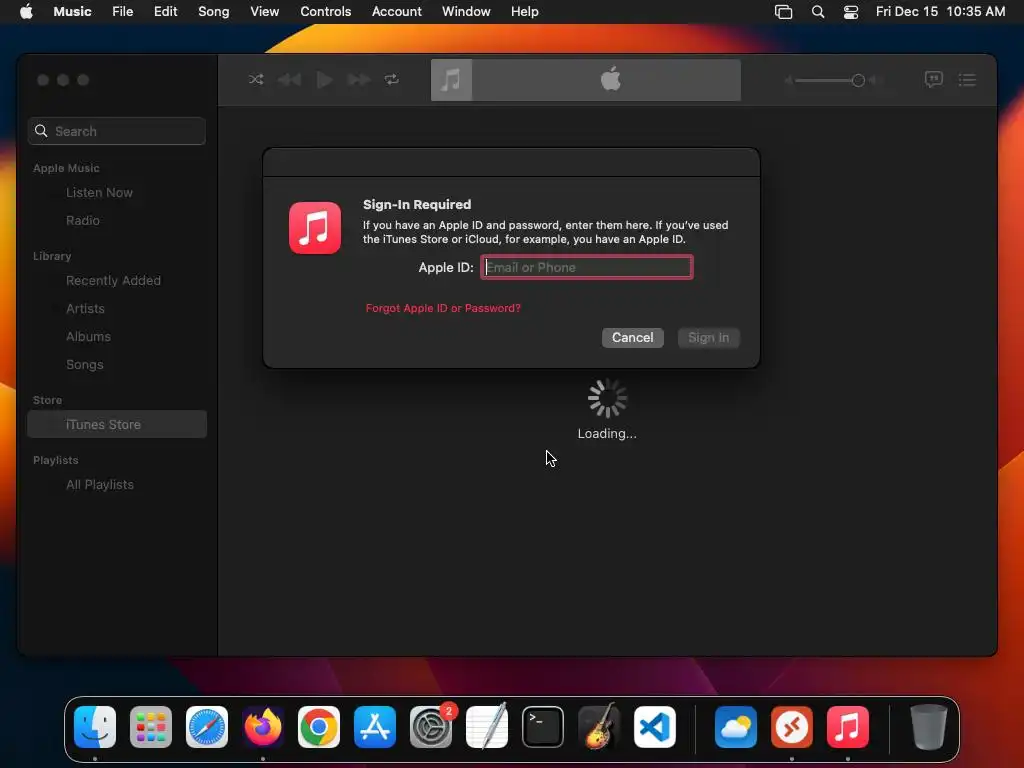This screenshot has width=1024, height=768.
Task: Open the File menu
Action: click(x=122, y=12)
